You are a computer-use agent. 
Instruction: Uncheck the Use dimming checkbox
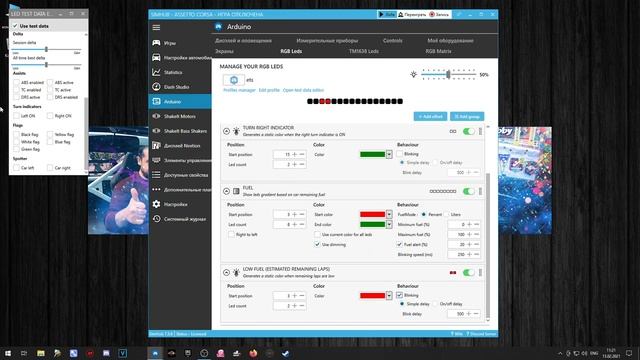(x=317, y=244)
